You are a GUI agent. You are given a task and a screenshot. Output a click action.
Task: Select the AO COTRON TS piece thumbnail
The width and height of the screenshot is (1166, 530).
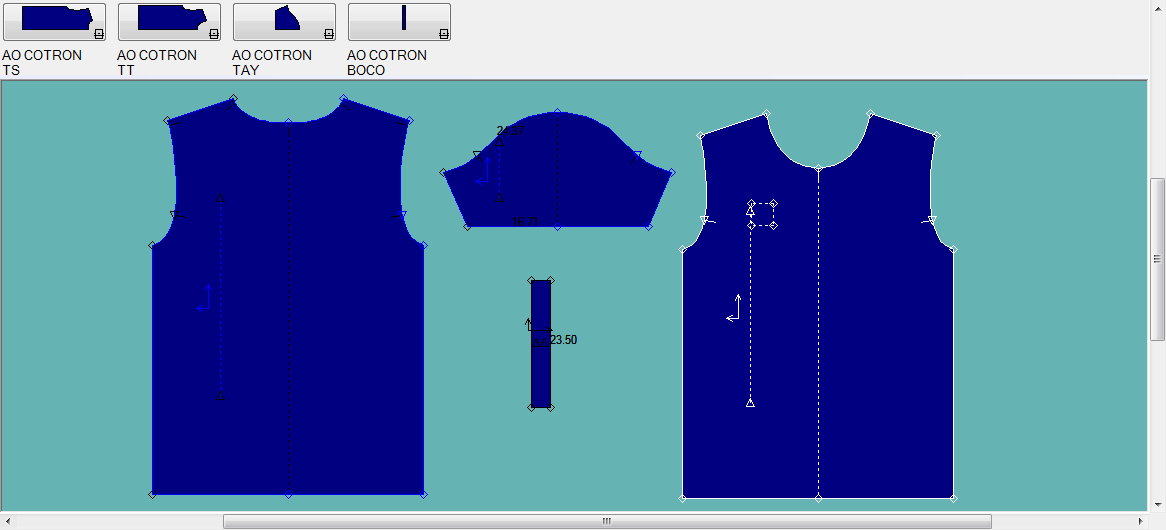point(54,21)
